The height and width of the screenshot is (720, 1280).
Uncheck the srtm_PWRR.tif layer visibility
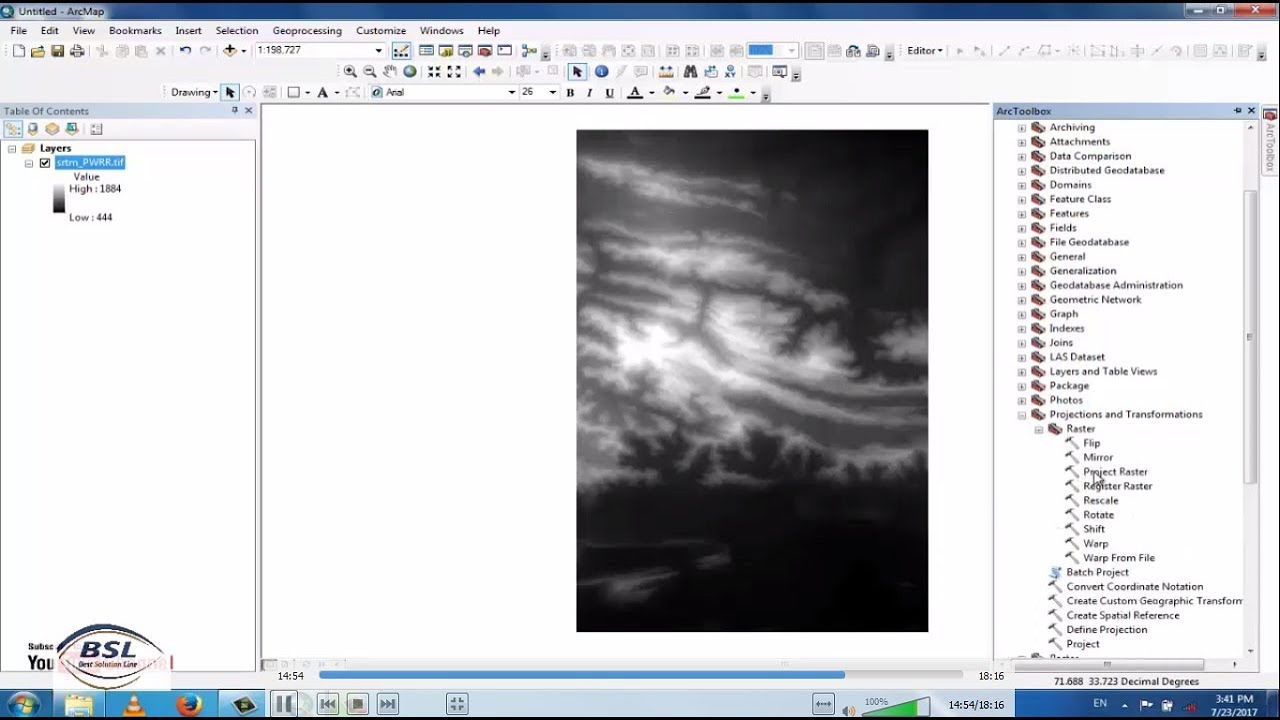click(x=45, y=163)
